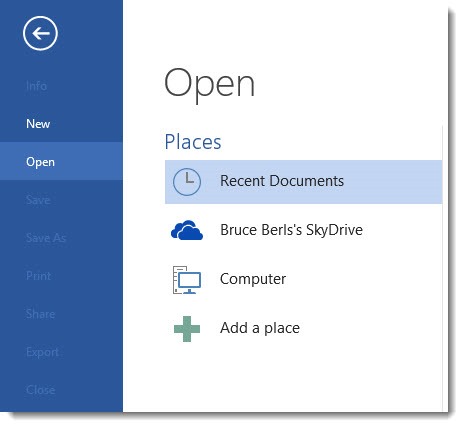Open the Info menu item
Screen dimensions: 463x427
[x=61, y=86]
